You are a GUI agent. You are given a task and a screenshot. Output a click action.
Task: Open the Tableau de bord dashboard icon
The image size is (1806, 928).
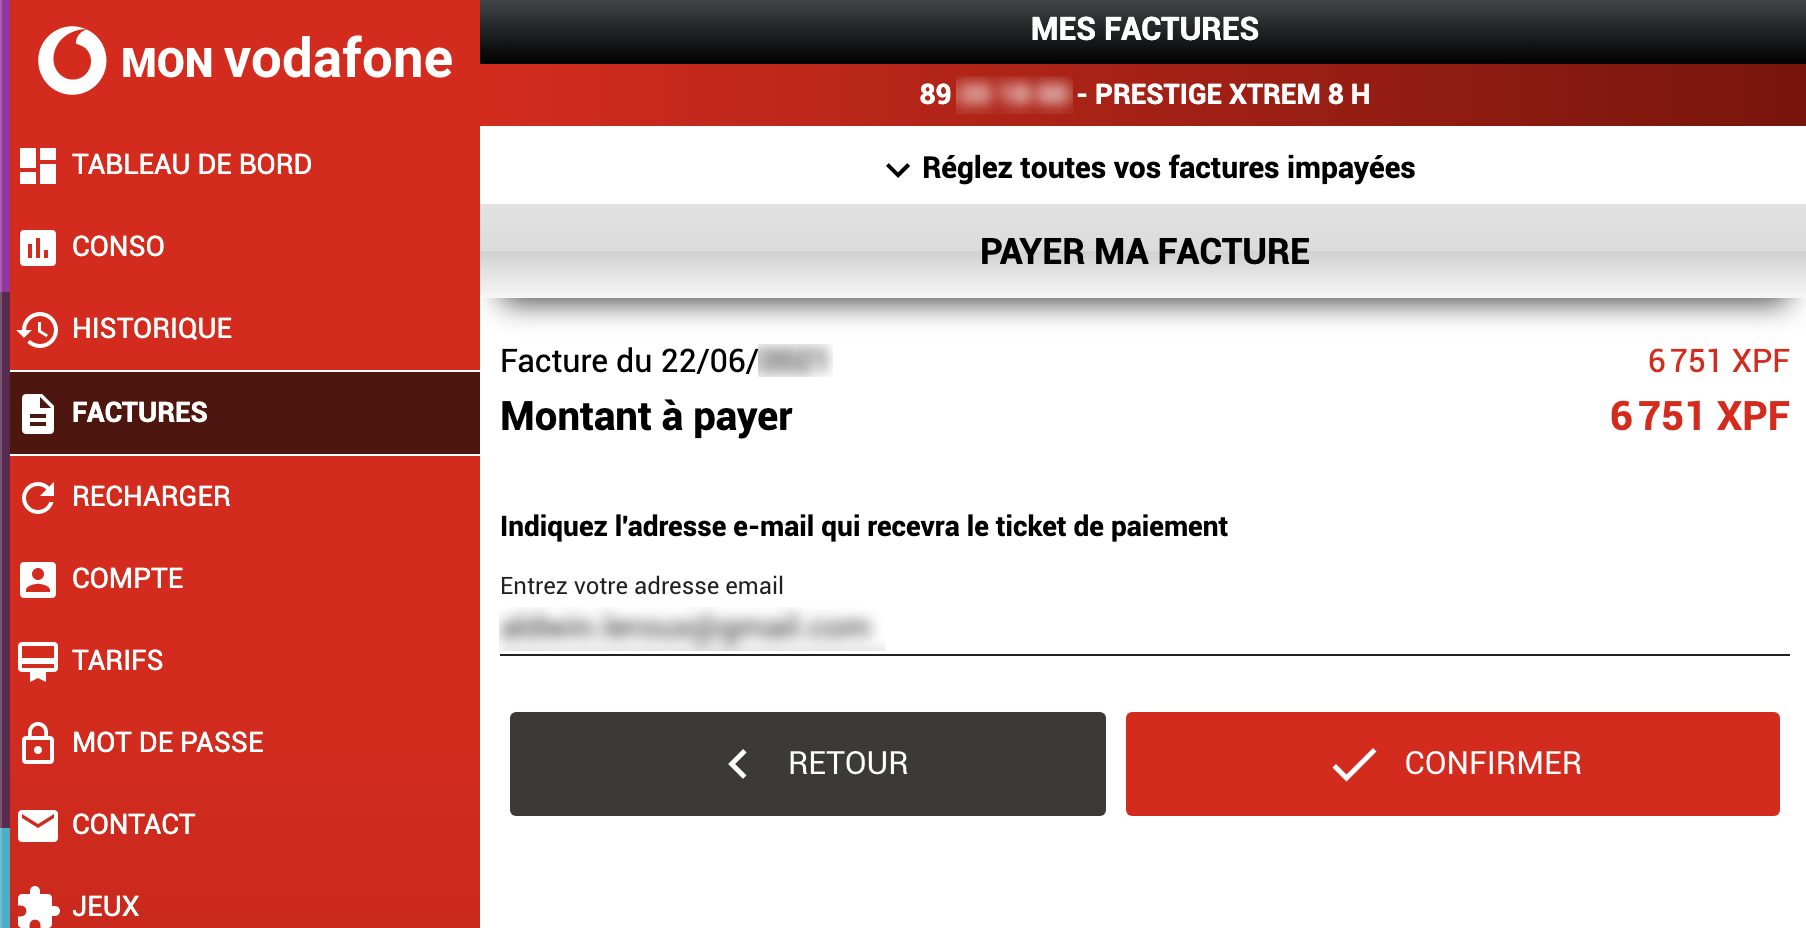coord(38,165)
